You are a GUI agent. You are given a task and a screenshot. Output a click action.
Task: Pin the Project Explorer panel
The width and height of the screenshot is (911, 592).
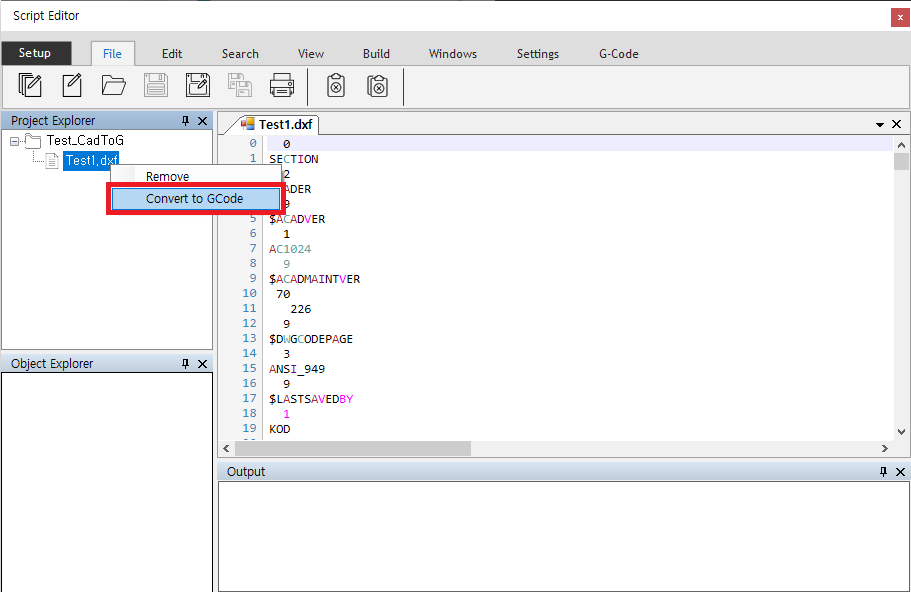click(185, 121)
